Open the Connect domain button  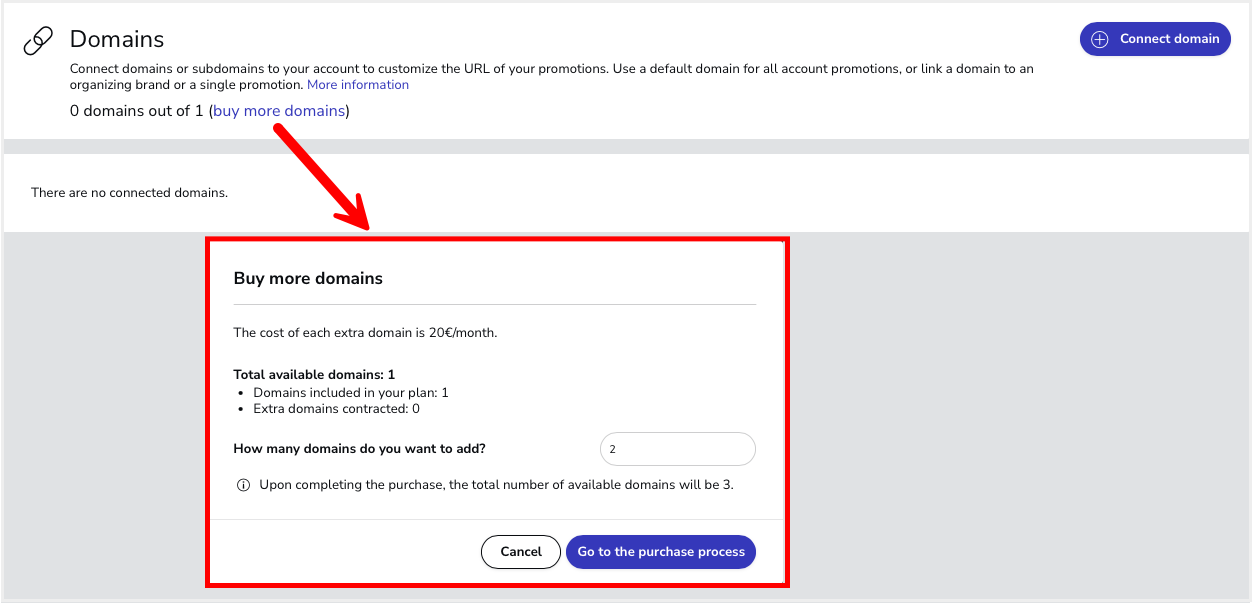tap(1155, 39)
